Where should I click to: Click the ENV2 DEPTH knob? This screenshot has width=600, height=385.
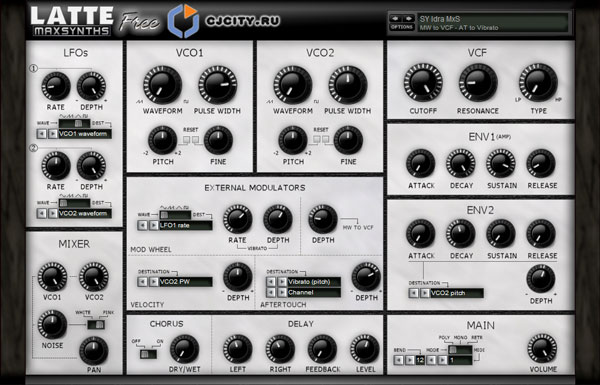click(541, 279)
